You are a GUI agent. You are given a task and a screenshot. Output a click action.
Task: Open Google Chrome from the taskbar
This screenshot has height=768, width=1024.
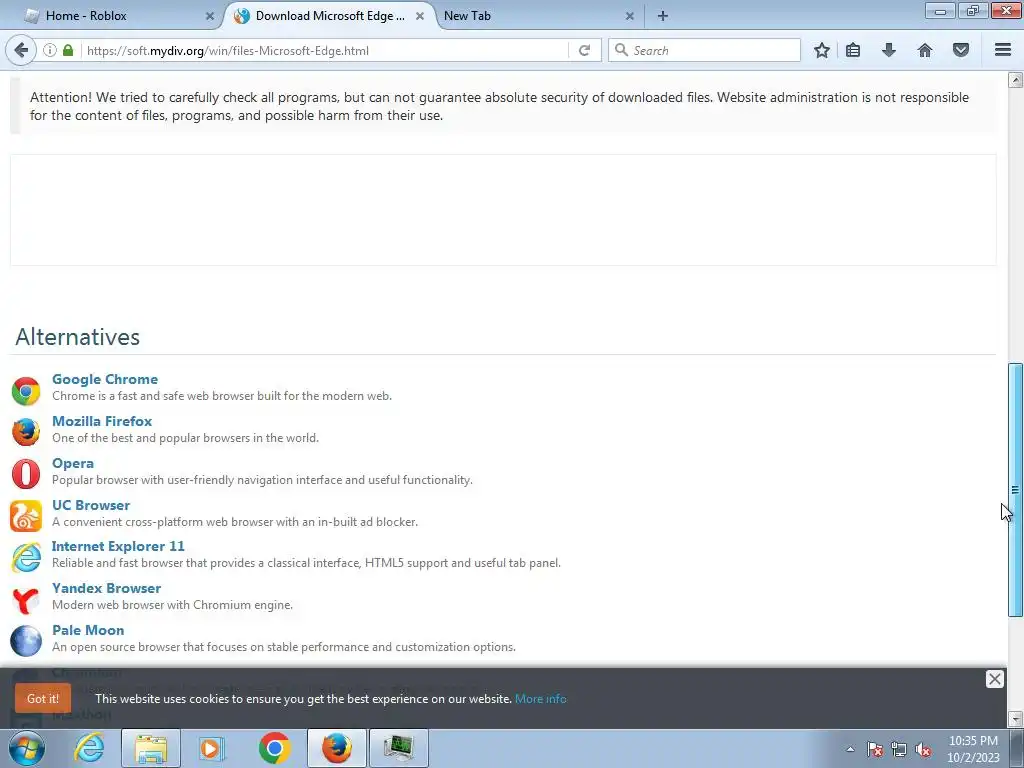tap(274, 748)
